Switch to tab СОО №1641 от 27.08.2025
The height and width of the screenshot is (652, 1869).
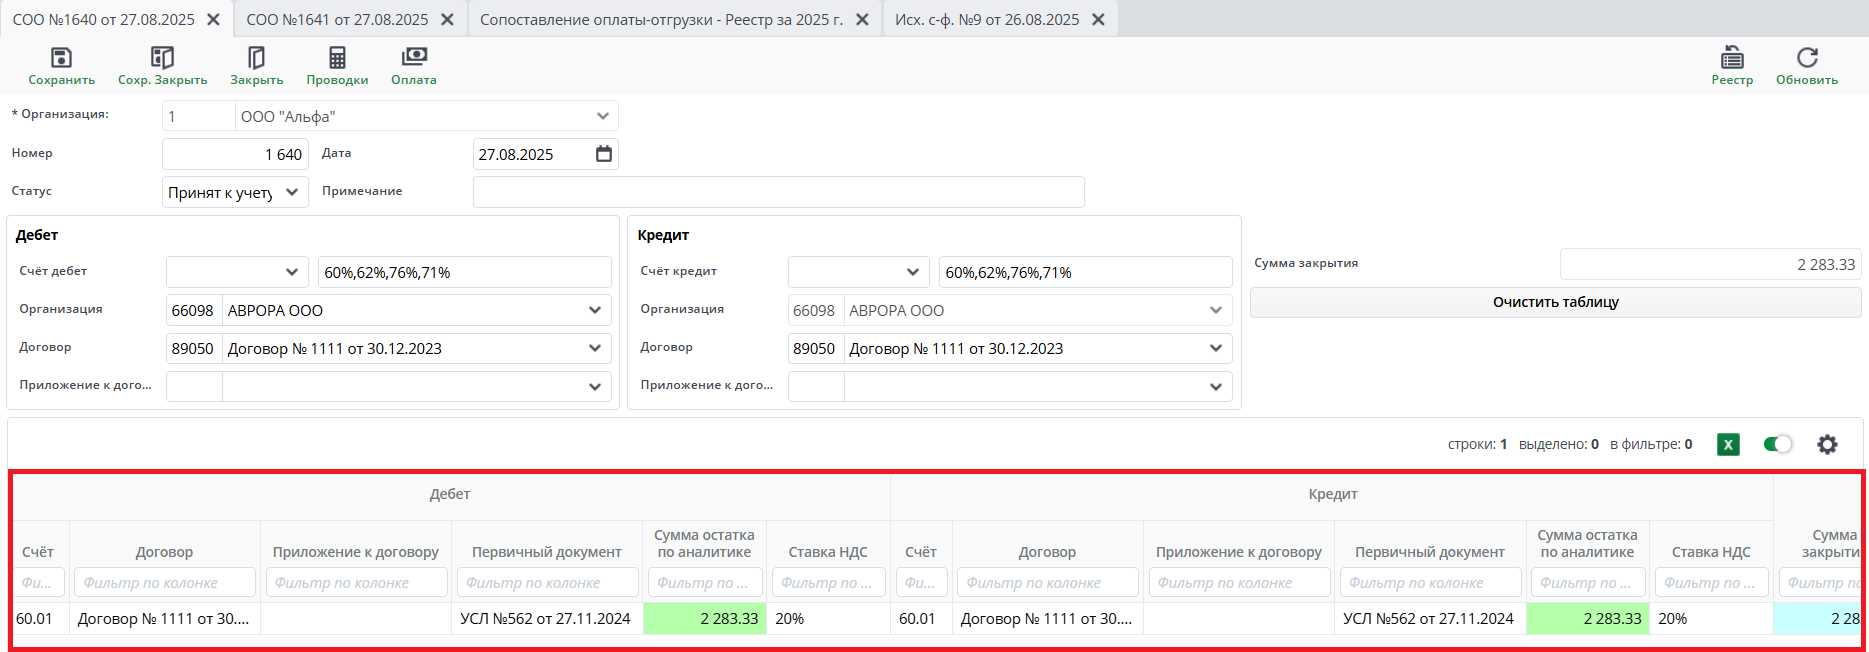[x=337, y=20]
